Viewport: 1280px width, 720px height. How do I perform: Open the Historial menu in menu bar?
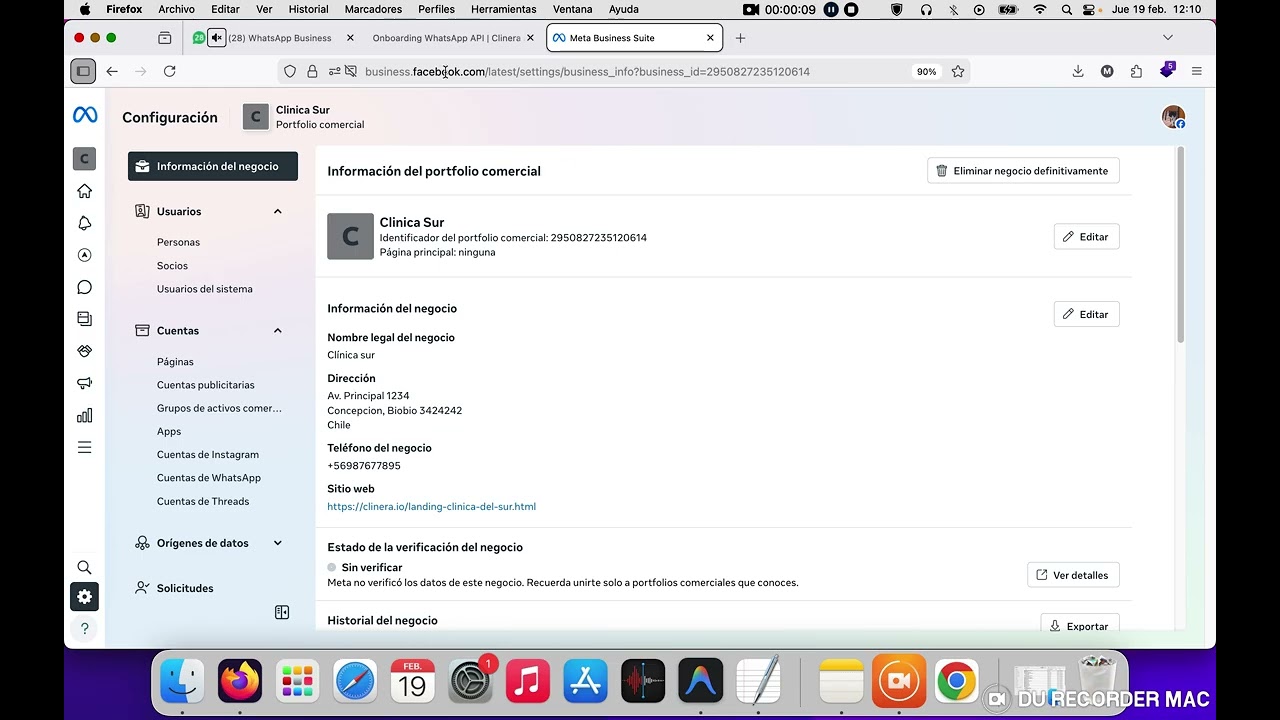click(308, 9)
